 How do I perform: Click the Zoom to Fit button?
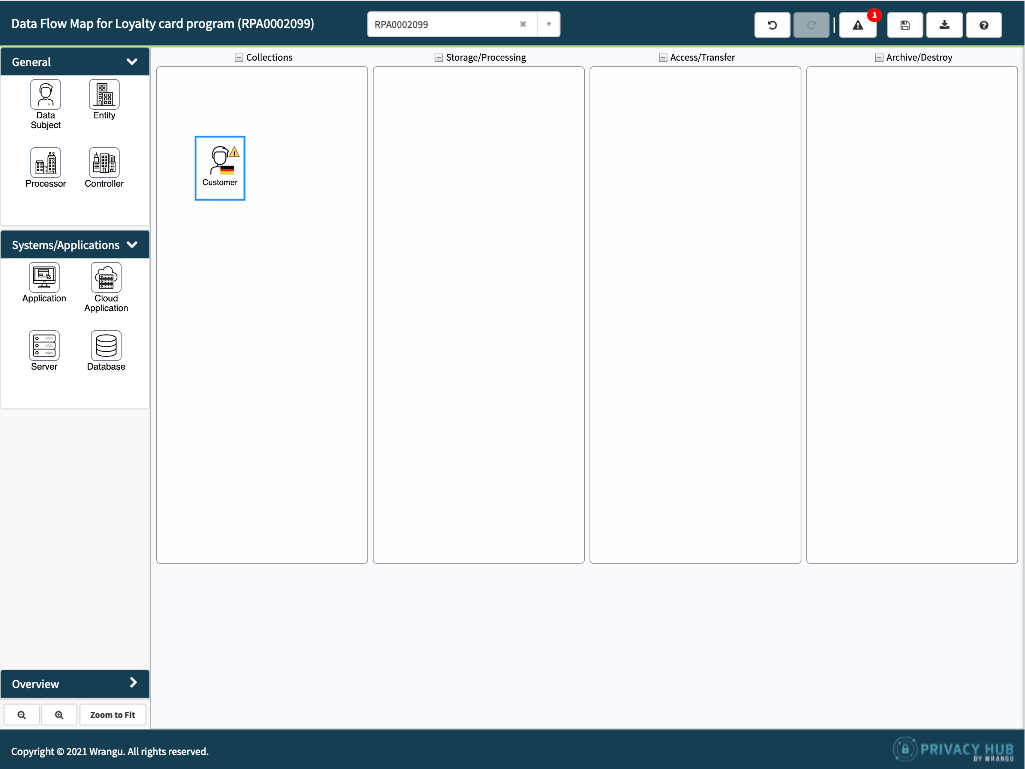[x=112, y=715]
